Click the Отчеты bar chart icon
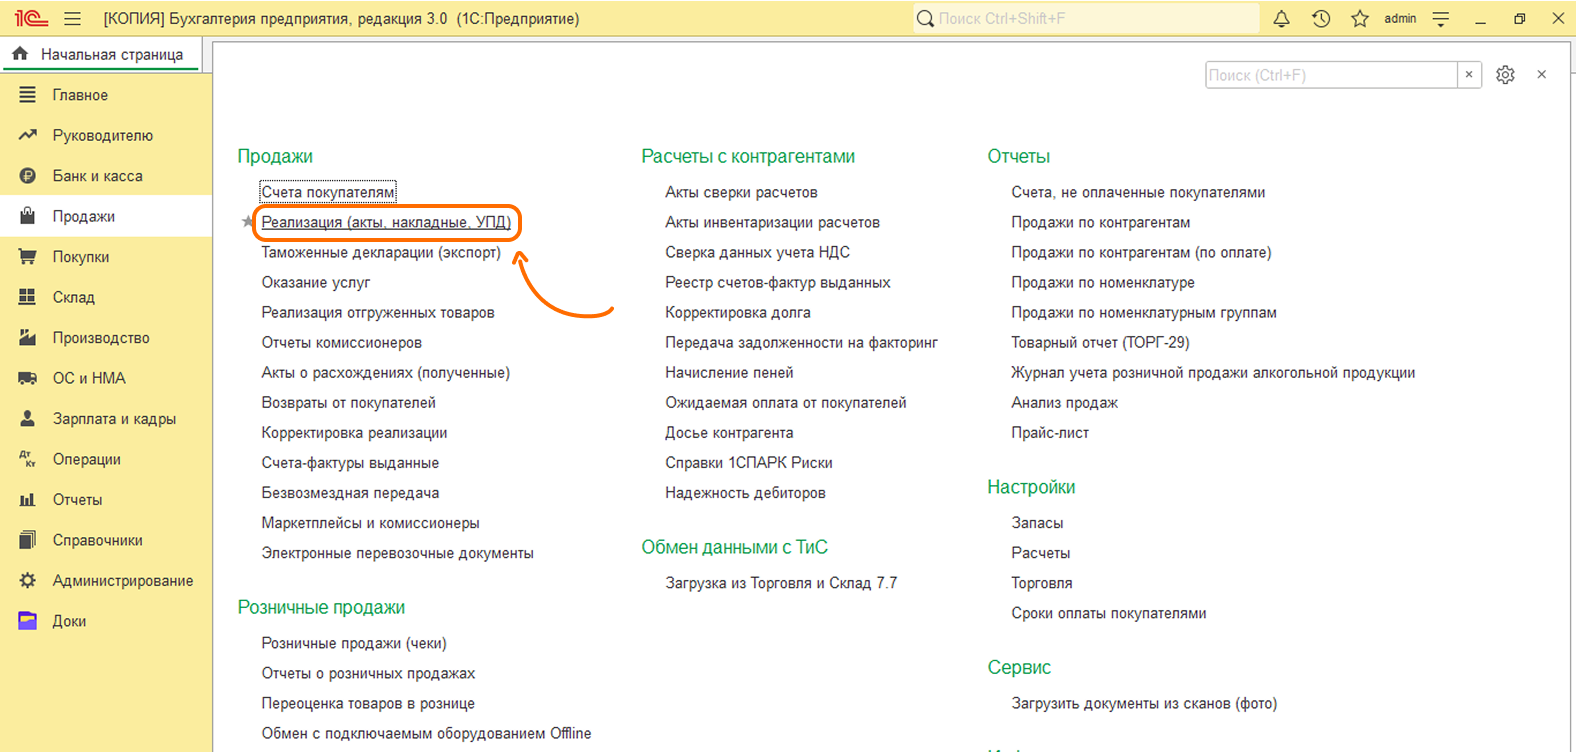1576x752 pixels. (28, 500)
